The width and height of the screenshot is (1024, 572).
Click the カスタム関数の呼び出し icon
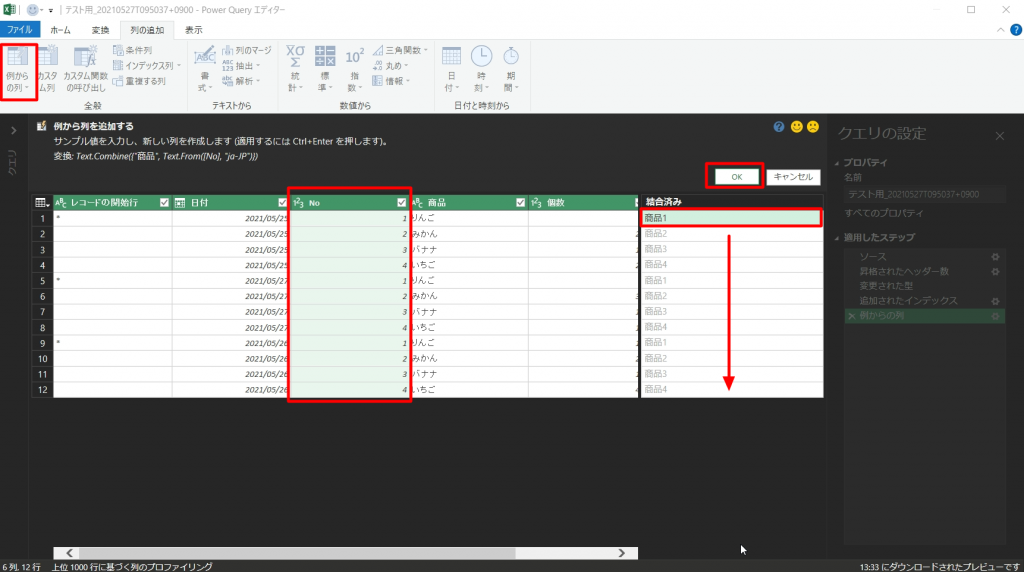[x=85, y=60]
